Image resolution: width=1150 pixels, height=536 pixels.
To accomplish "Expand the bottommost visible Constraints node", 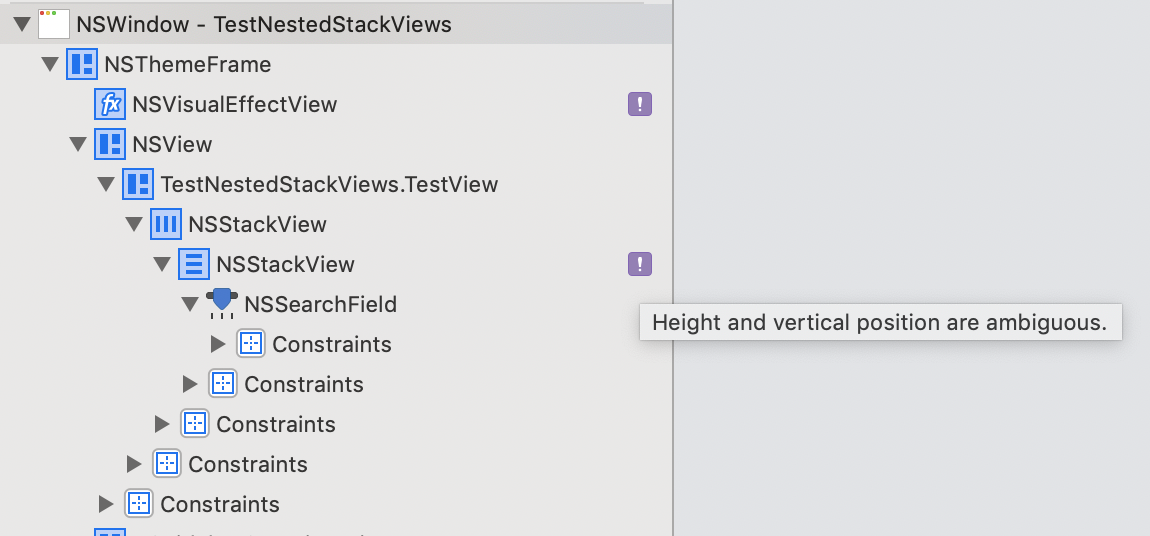I will point(106,503).
